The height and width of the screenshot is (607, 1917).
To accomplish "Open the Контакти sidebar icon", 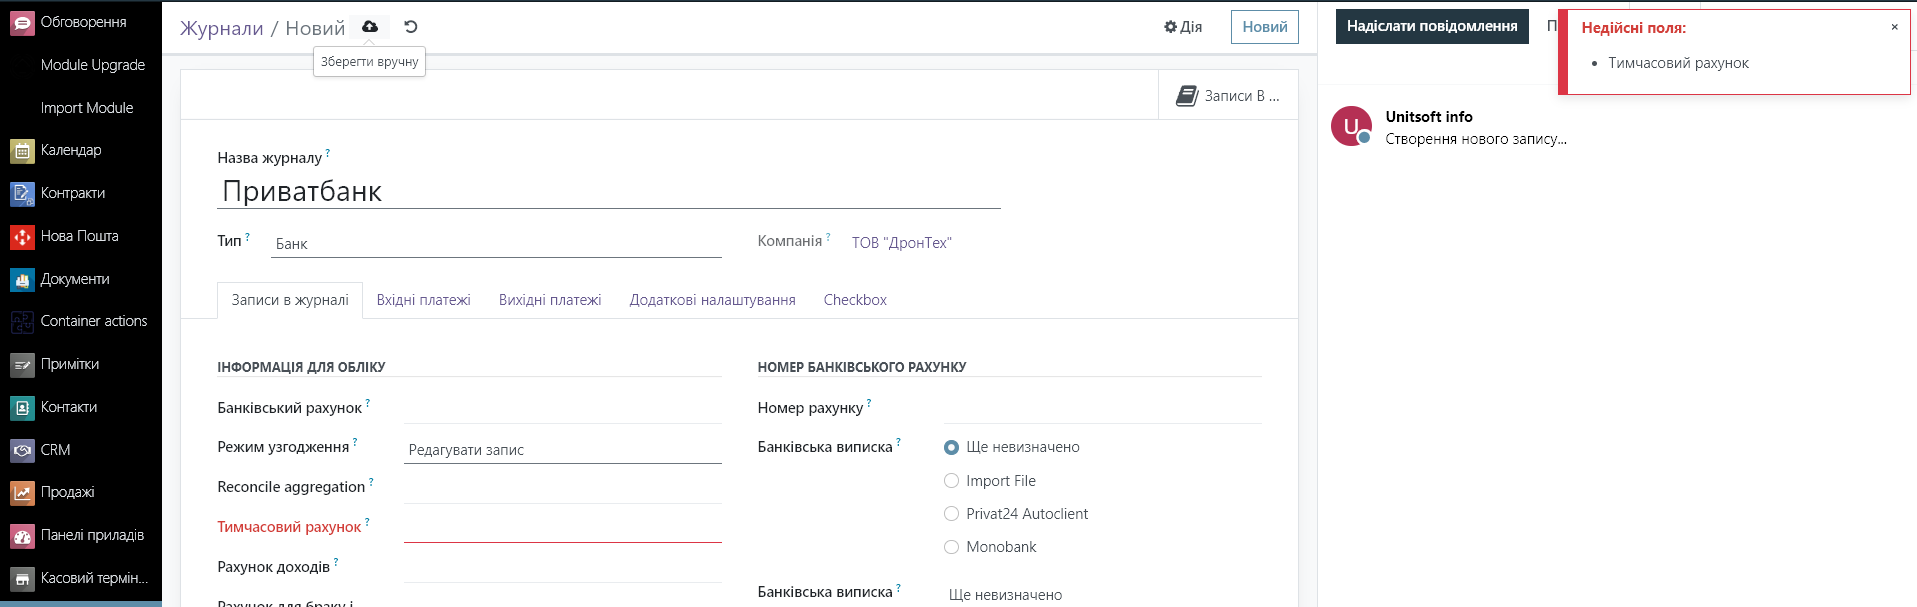I will (x=22, y=408).
